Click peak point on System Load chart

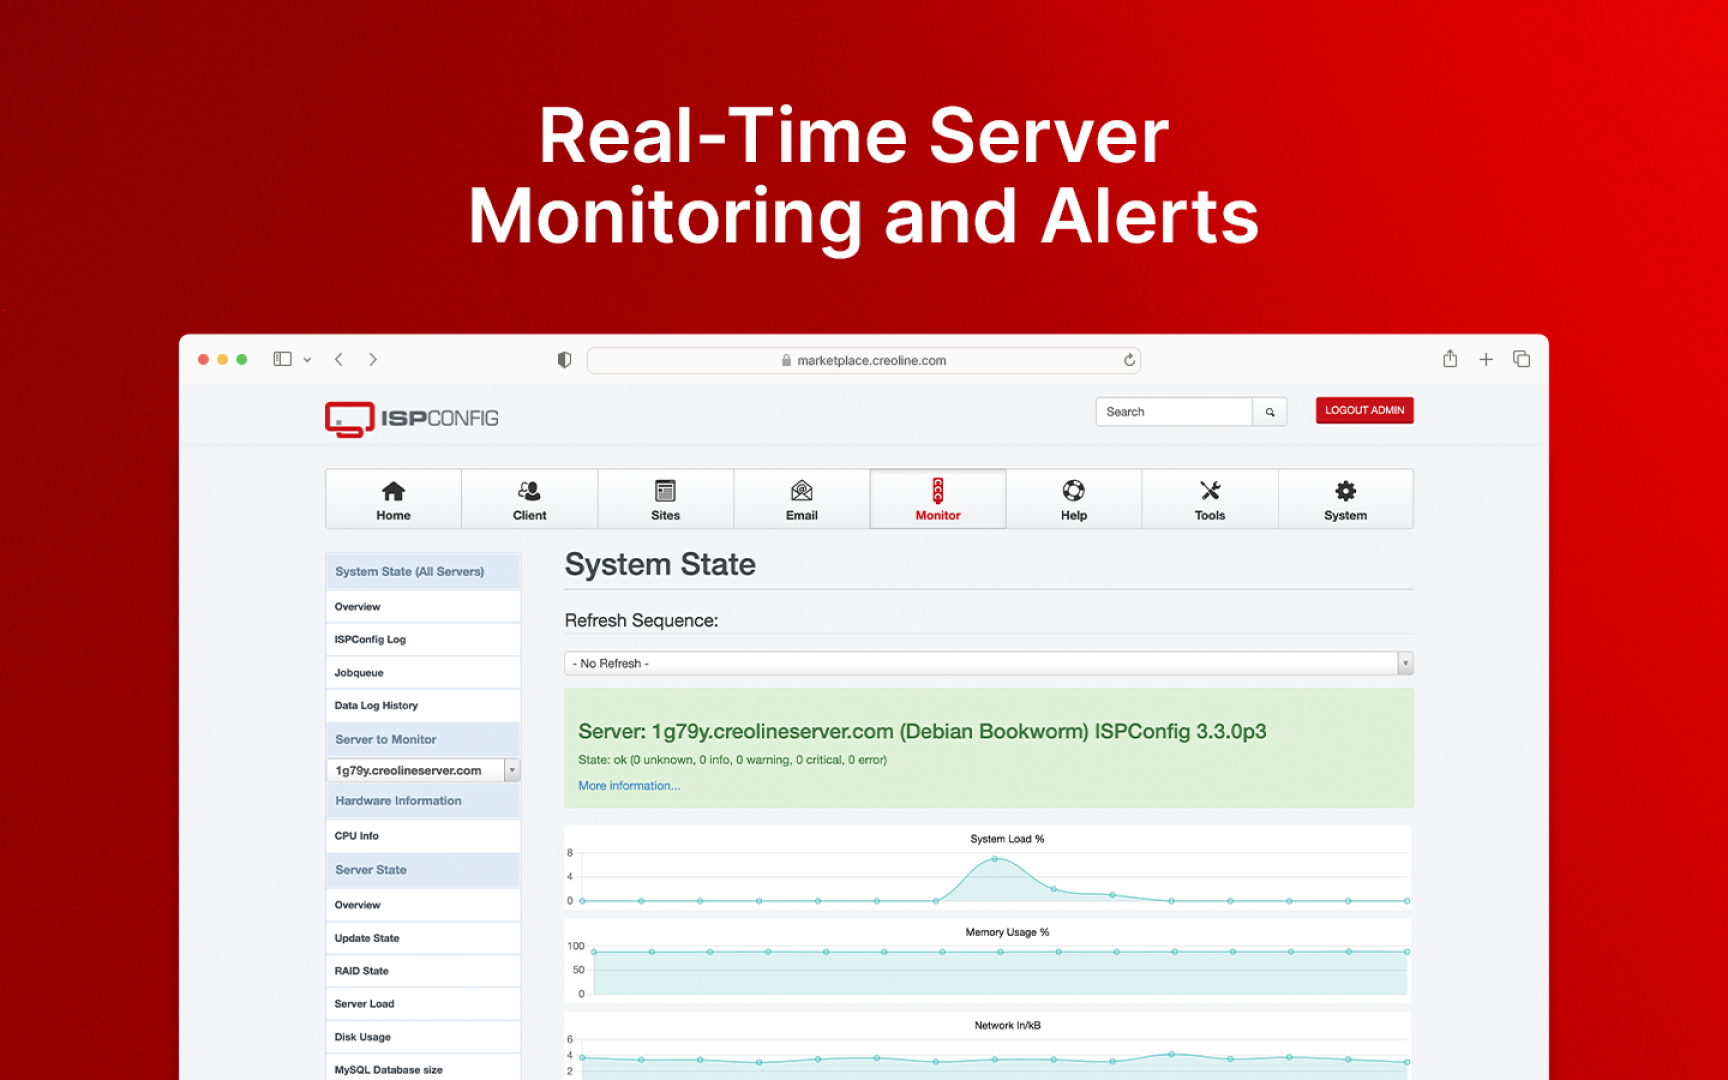tap(994, 859)
